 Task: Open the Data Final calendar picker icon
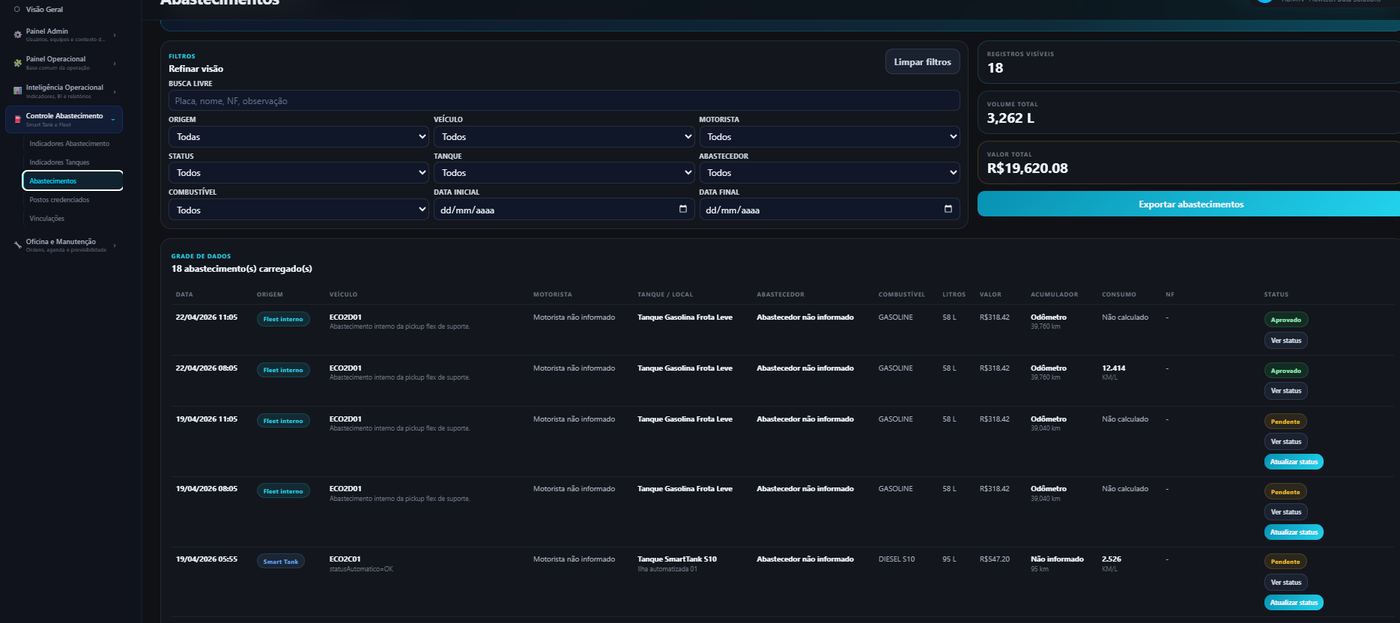[x=948, y=209]
